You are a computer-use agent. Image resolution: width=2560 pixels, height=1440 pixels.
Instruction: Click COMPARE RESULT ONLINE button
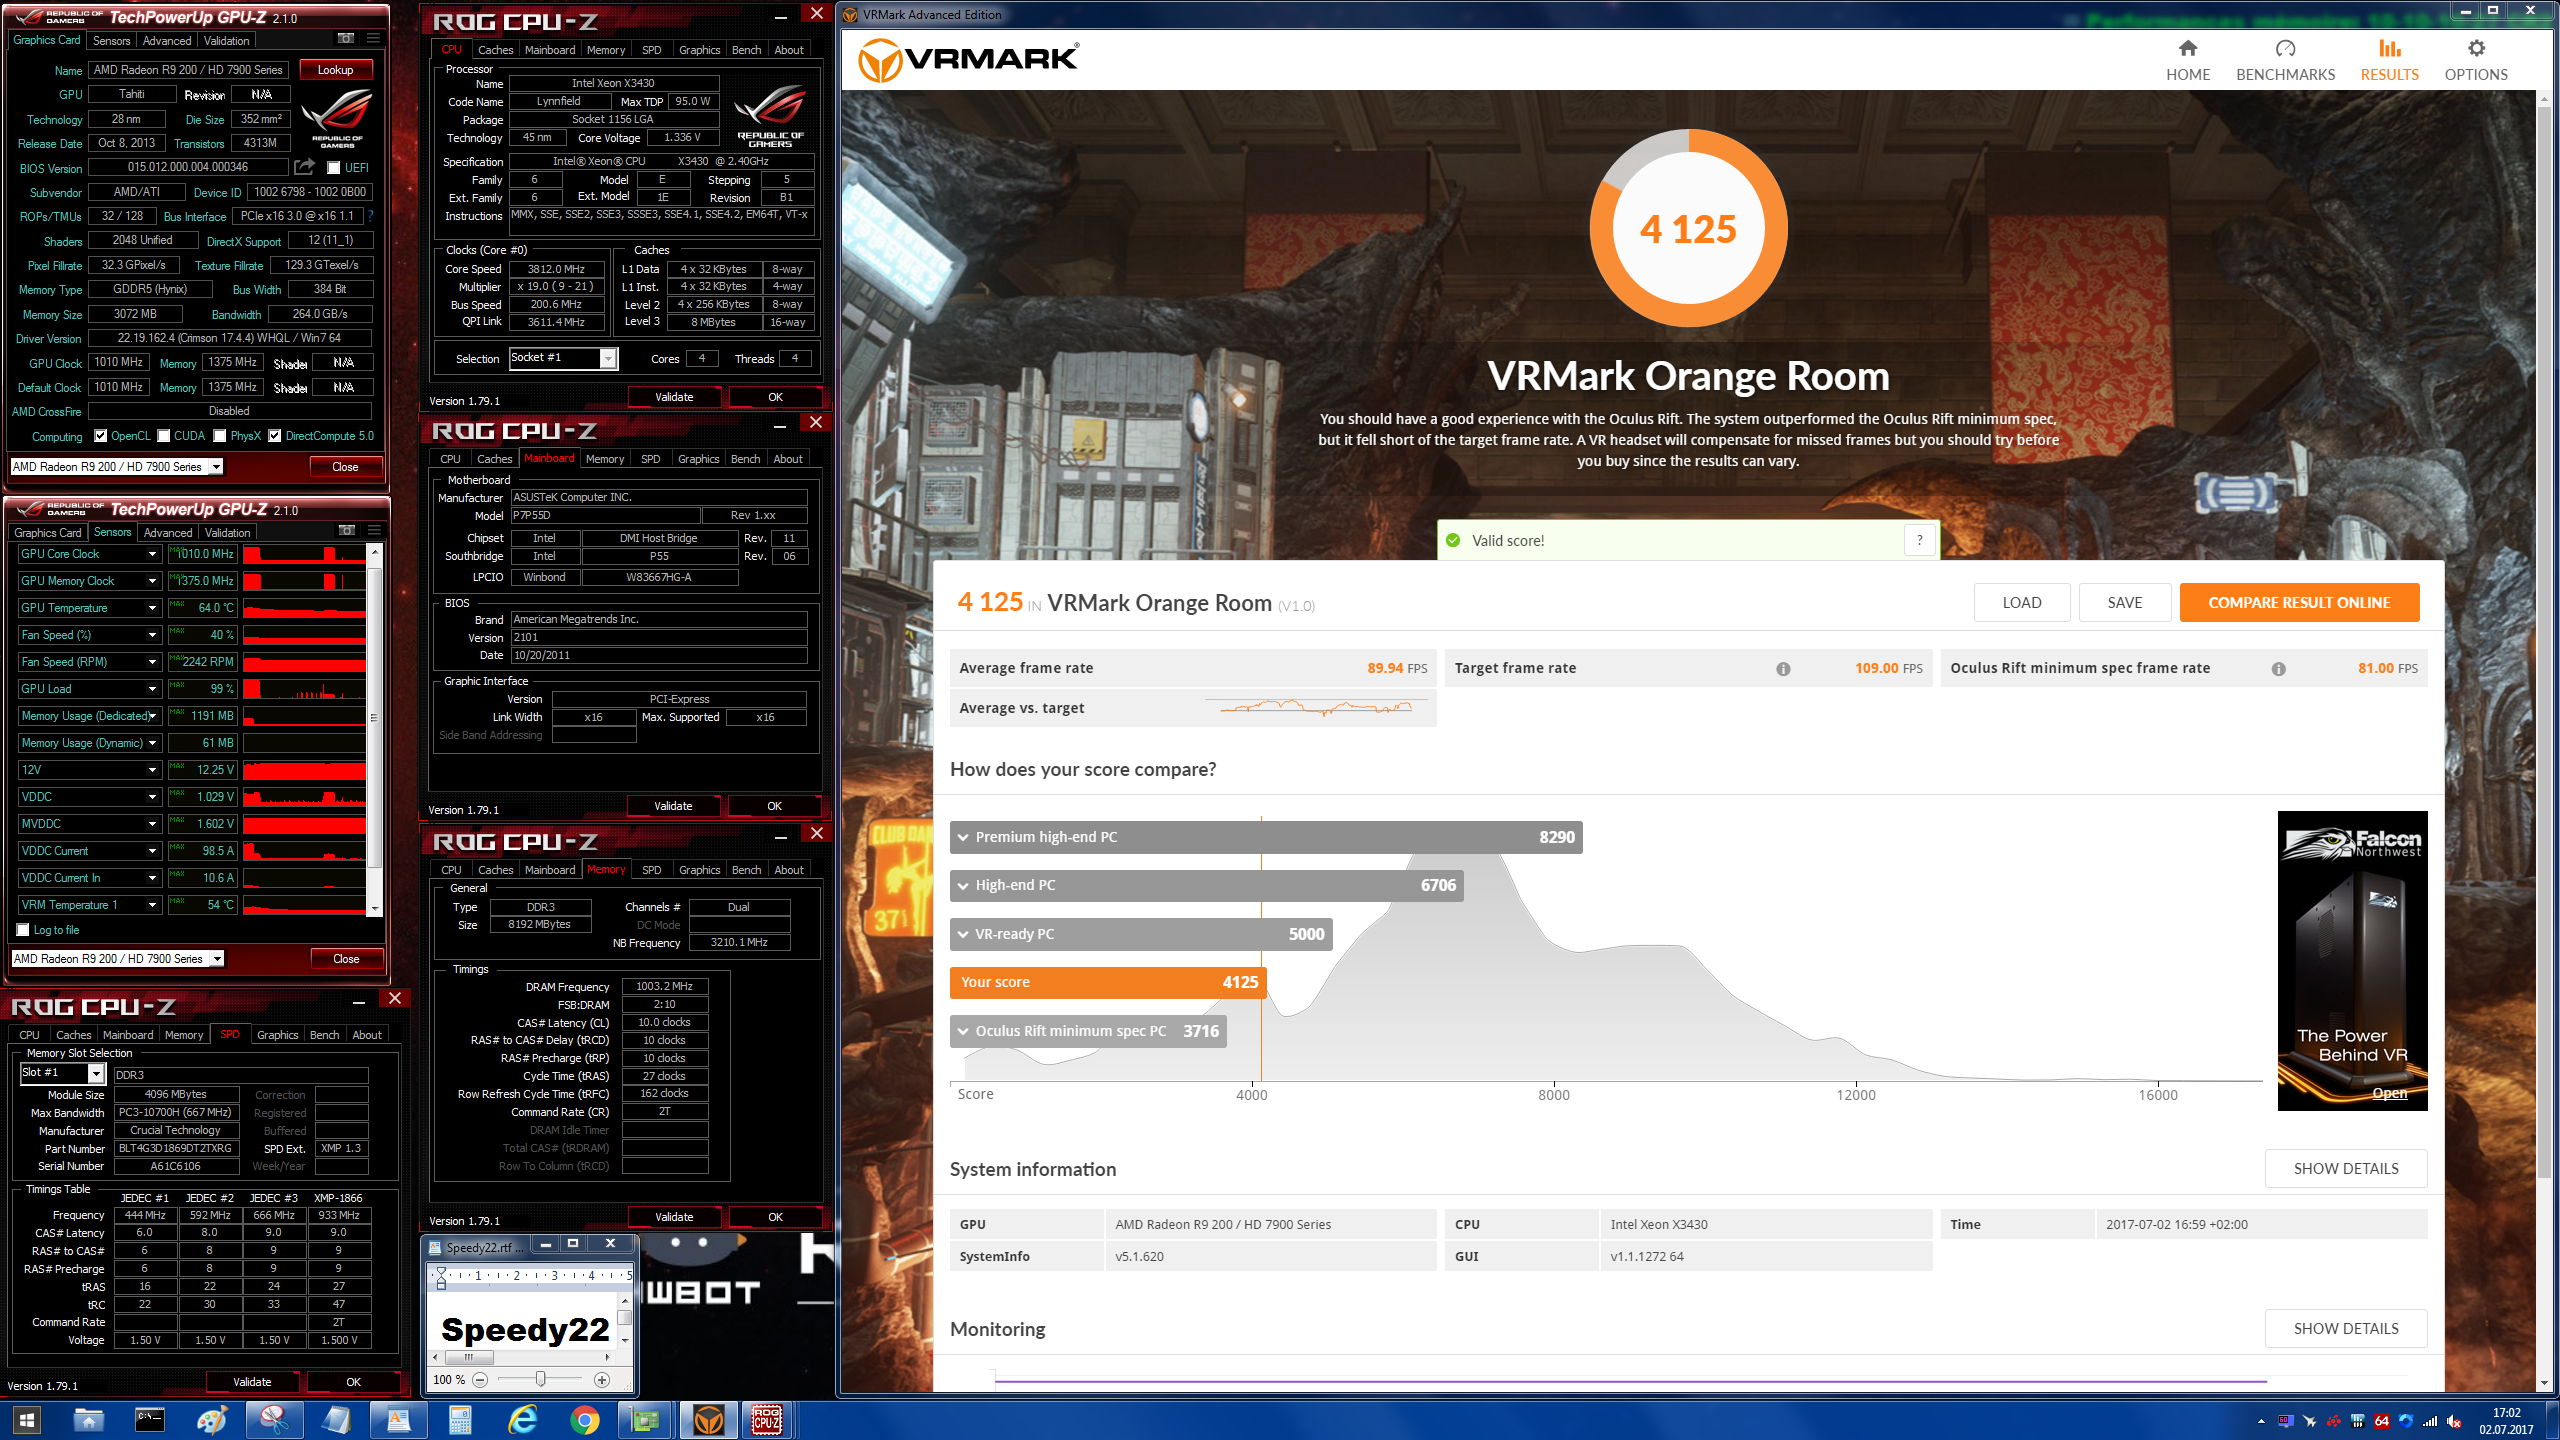(2299, 603)
